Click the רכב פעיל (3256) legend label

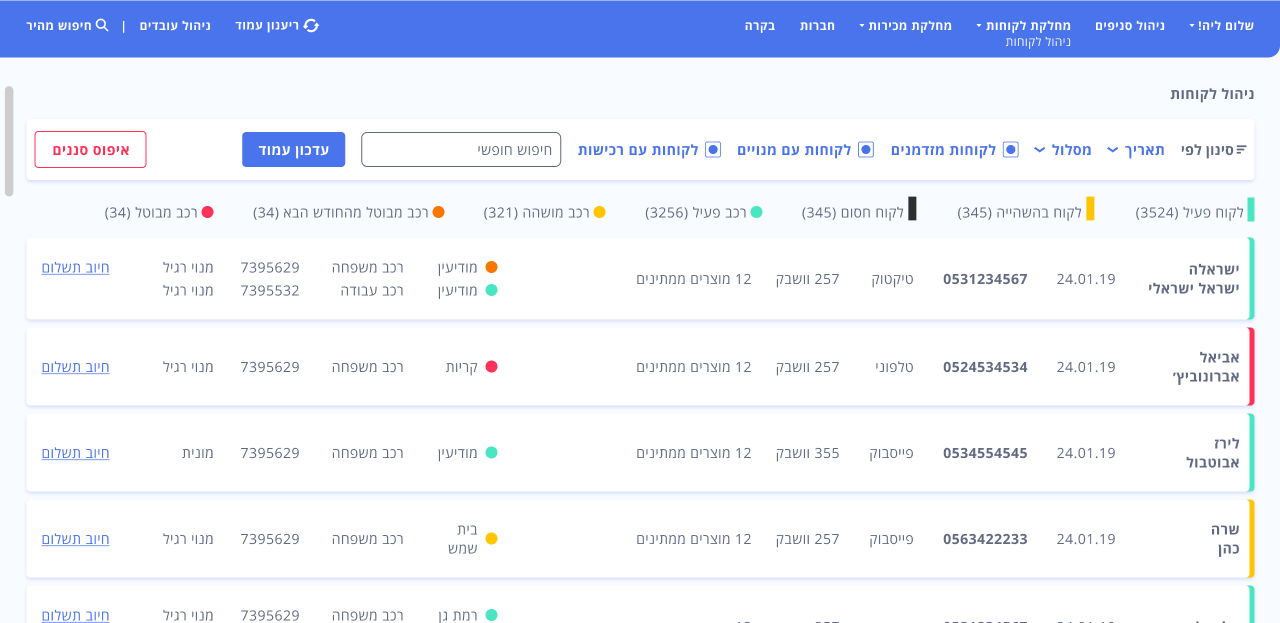click(x=696, y=212)
